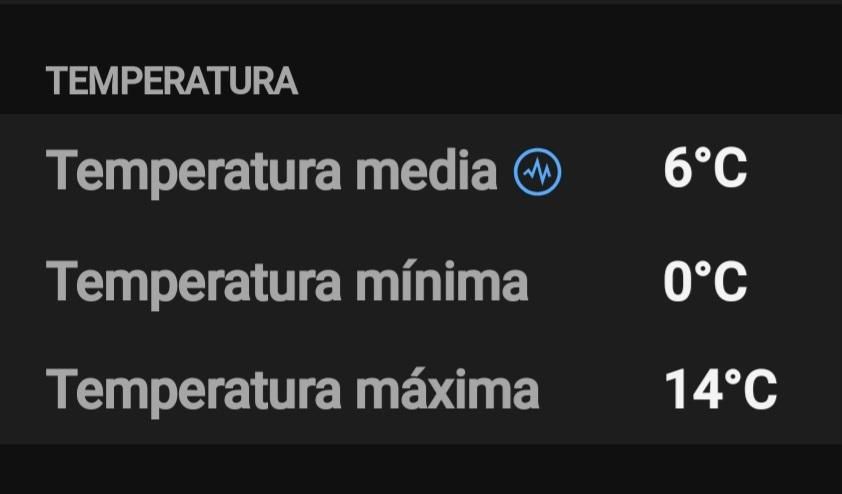Screen dimensions: 842x494
Task: Tap the word "mínima" in second row
Action: coord(442,281)
